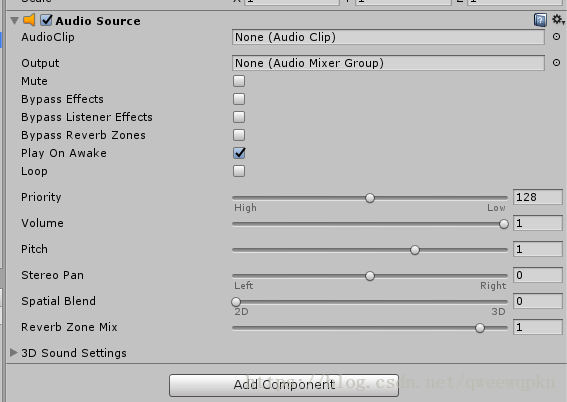
Task: Click the Bypass Listener Effects label
Action: (87, 117)
